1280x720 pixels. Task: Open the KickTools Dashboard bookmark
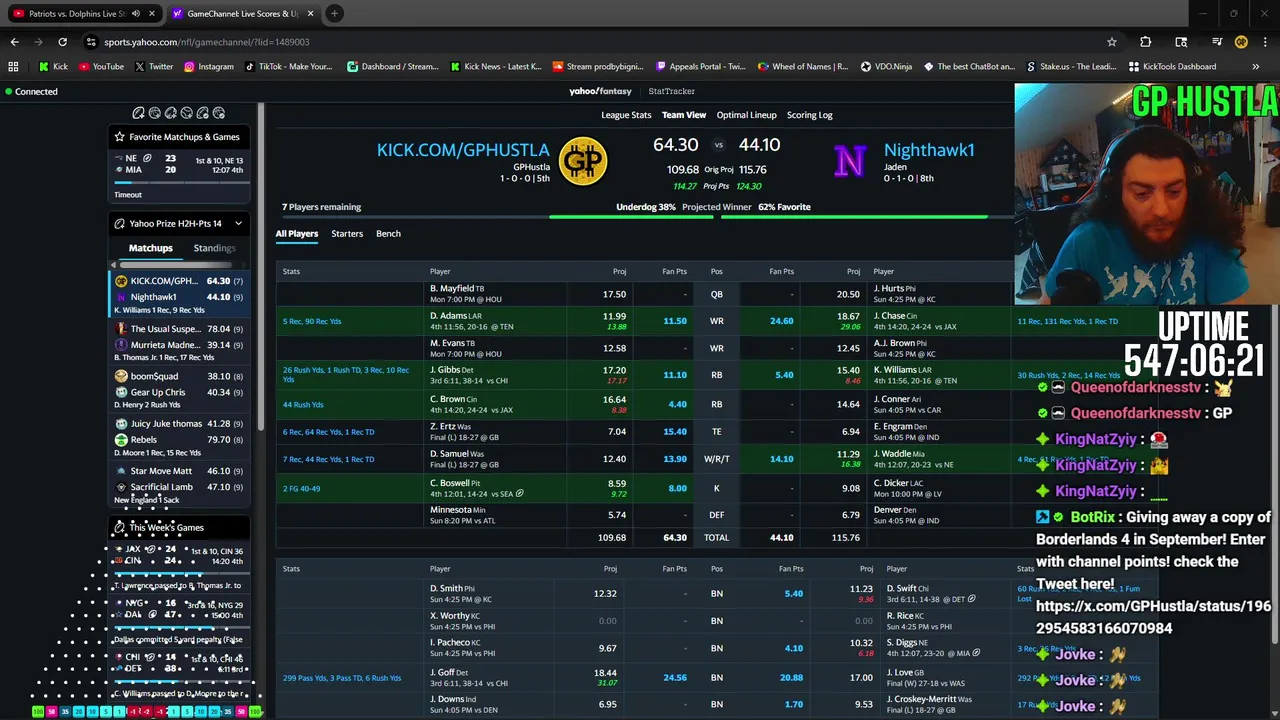point(1172,67)
